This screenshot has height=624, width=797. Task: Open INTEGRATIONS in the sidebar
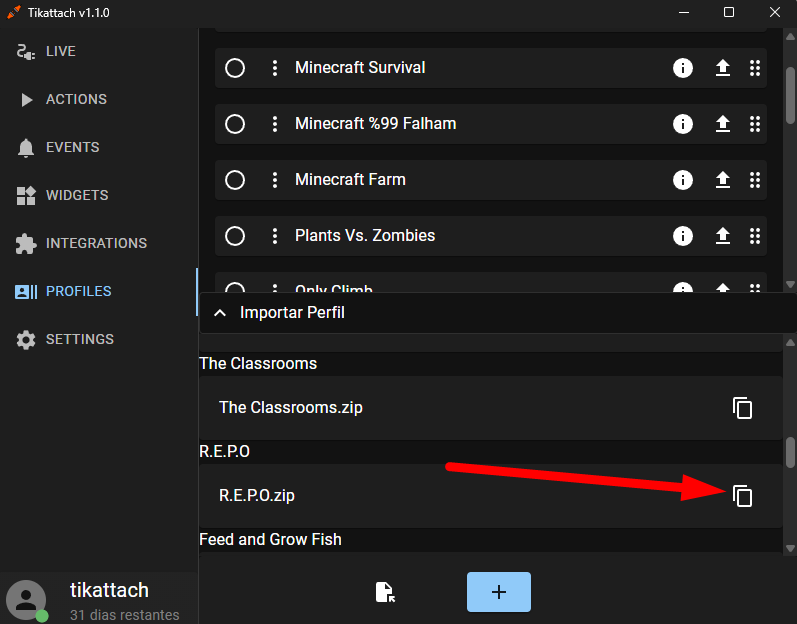click(99, 243)
